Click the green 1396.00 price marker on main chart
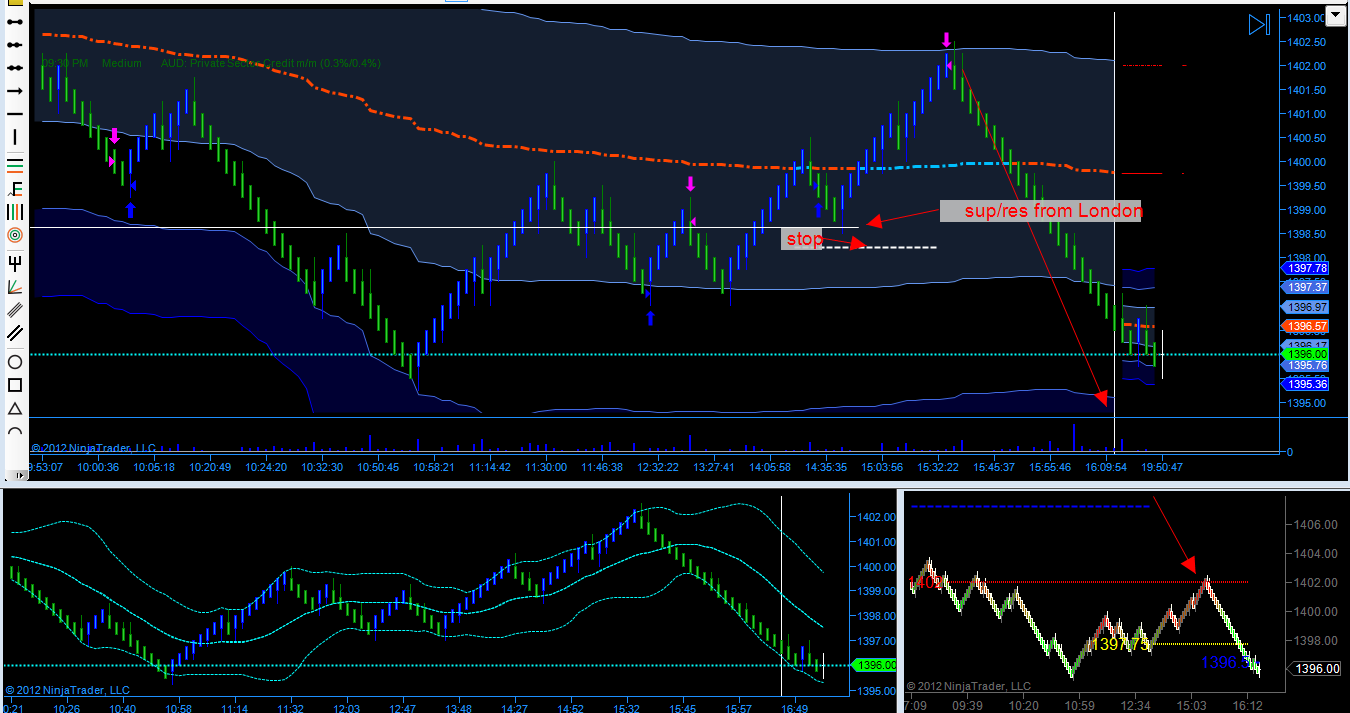Screen dimensions: 1350x713 [1307, 354]
